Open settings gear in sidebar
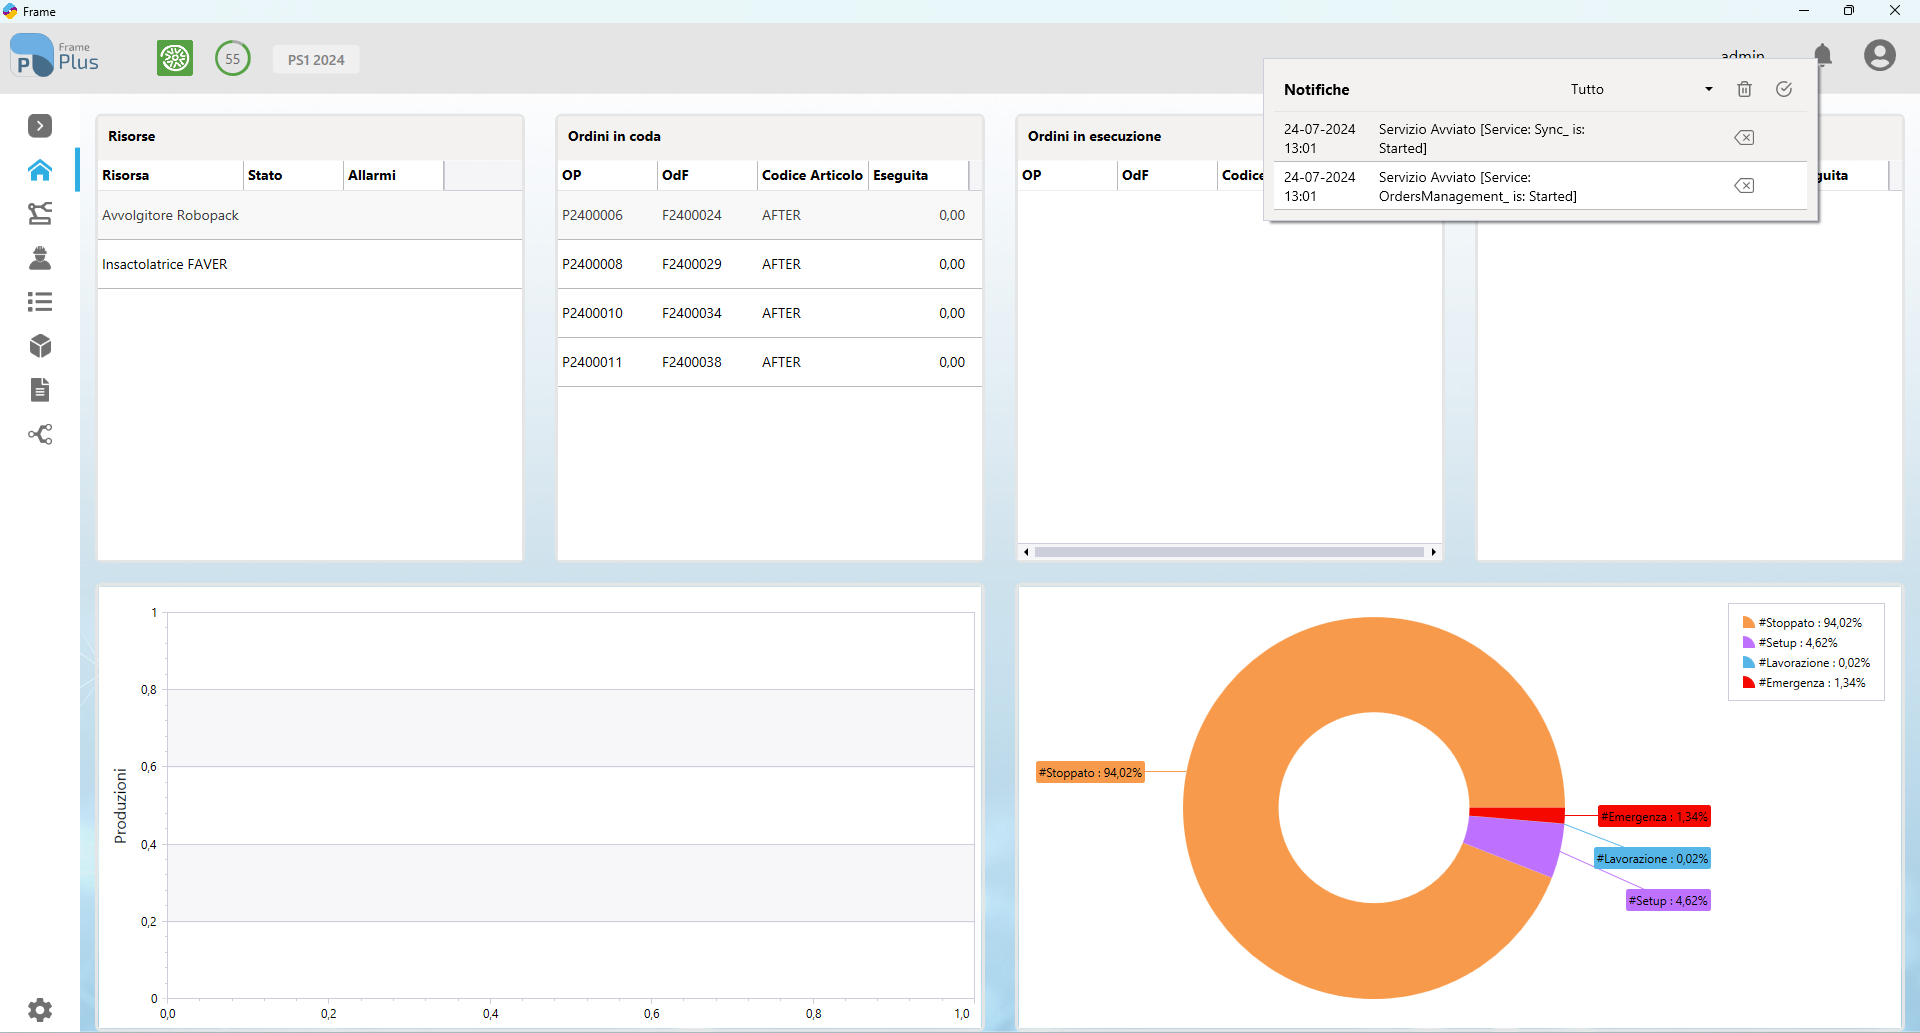 [40, 1010]
